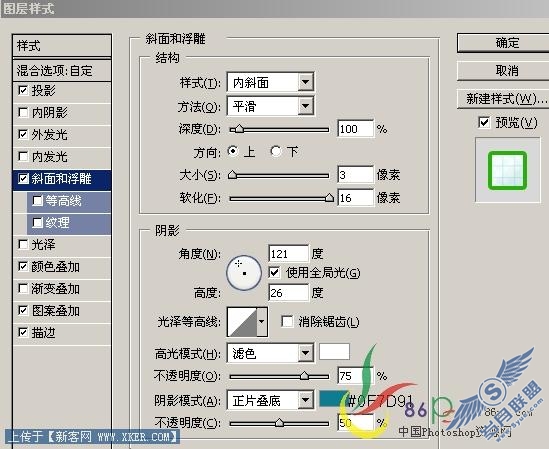Select the 下 direction radio button
The width and height of the screenshot is (549, 449).
click(276, 151)
